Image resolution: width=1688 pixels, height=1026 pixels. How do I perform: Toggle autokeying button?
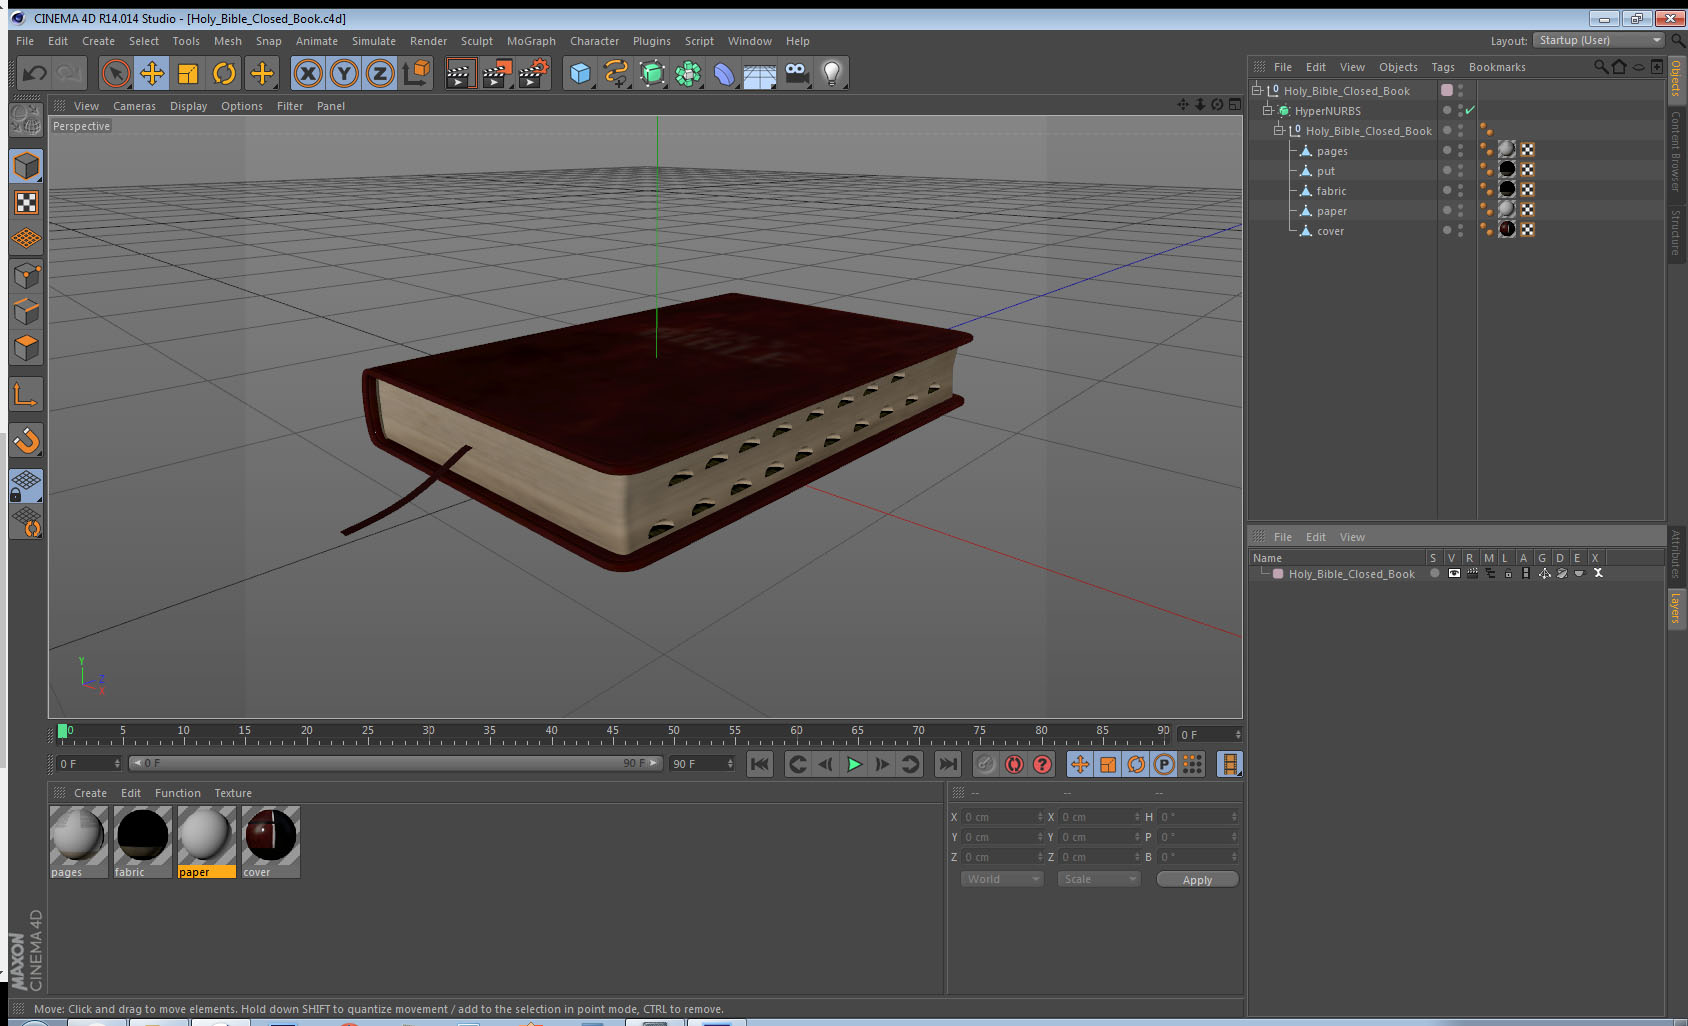pyautogui.click(x=1014, y=764)
